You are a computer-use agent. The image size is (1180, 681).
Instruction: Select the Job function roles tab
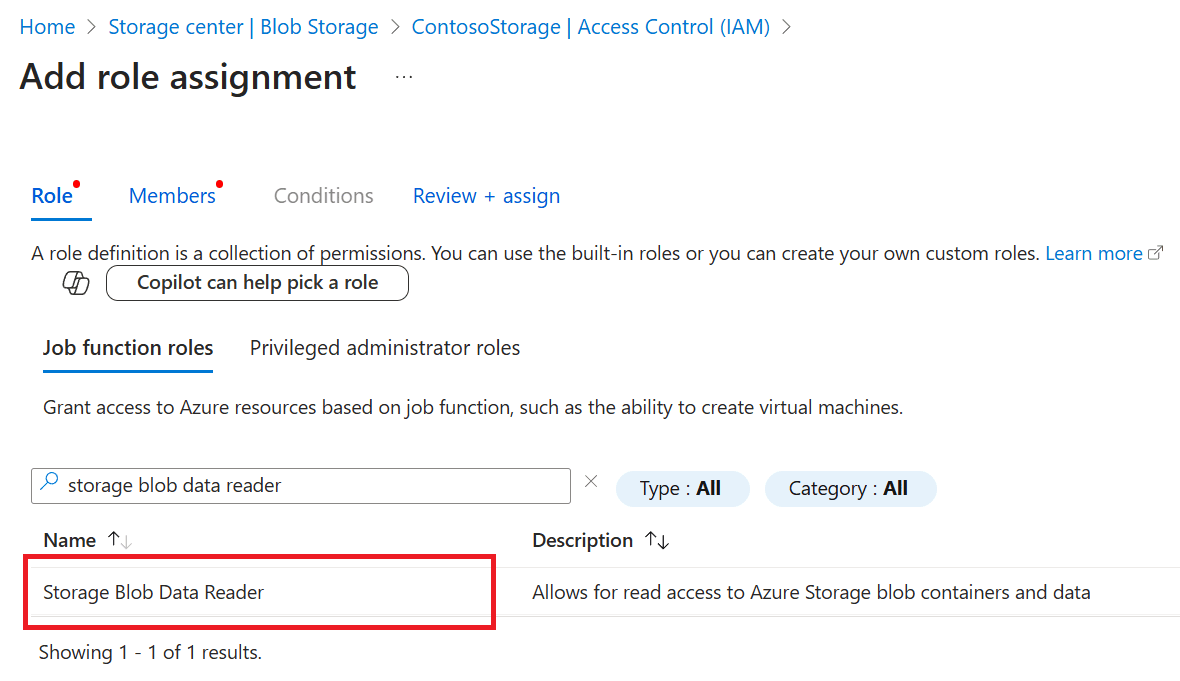(128, 348)
